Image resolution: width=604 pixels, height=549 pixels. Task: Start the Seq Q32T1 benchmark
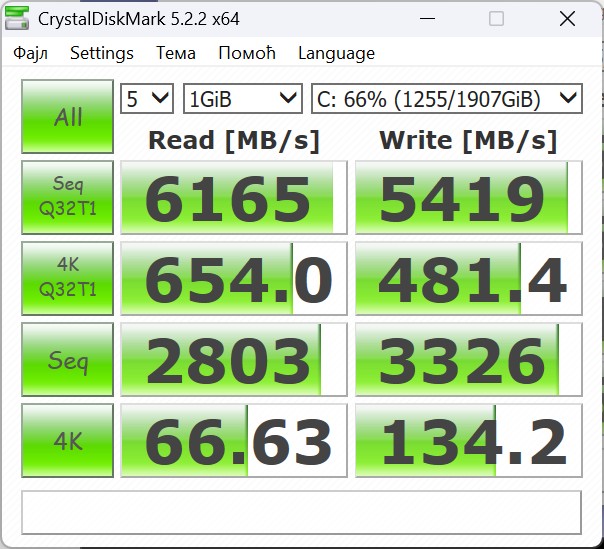coord(67,197)
